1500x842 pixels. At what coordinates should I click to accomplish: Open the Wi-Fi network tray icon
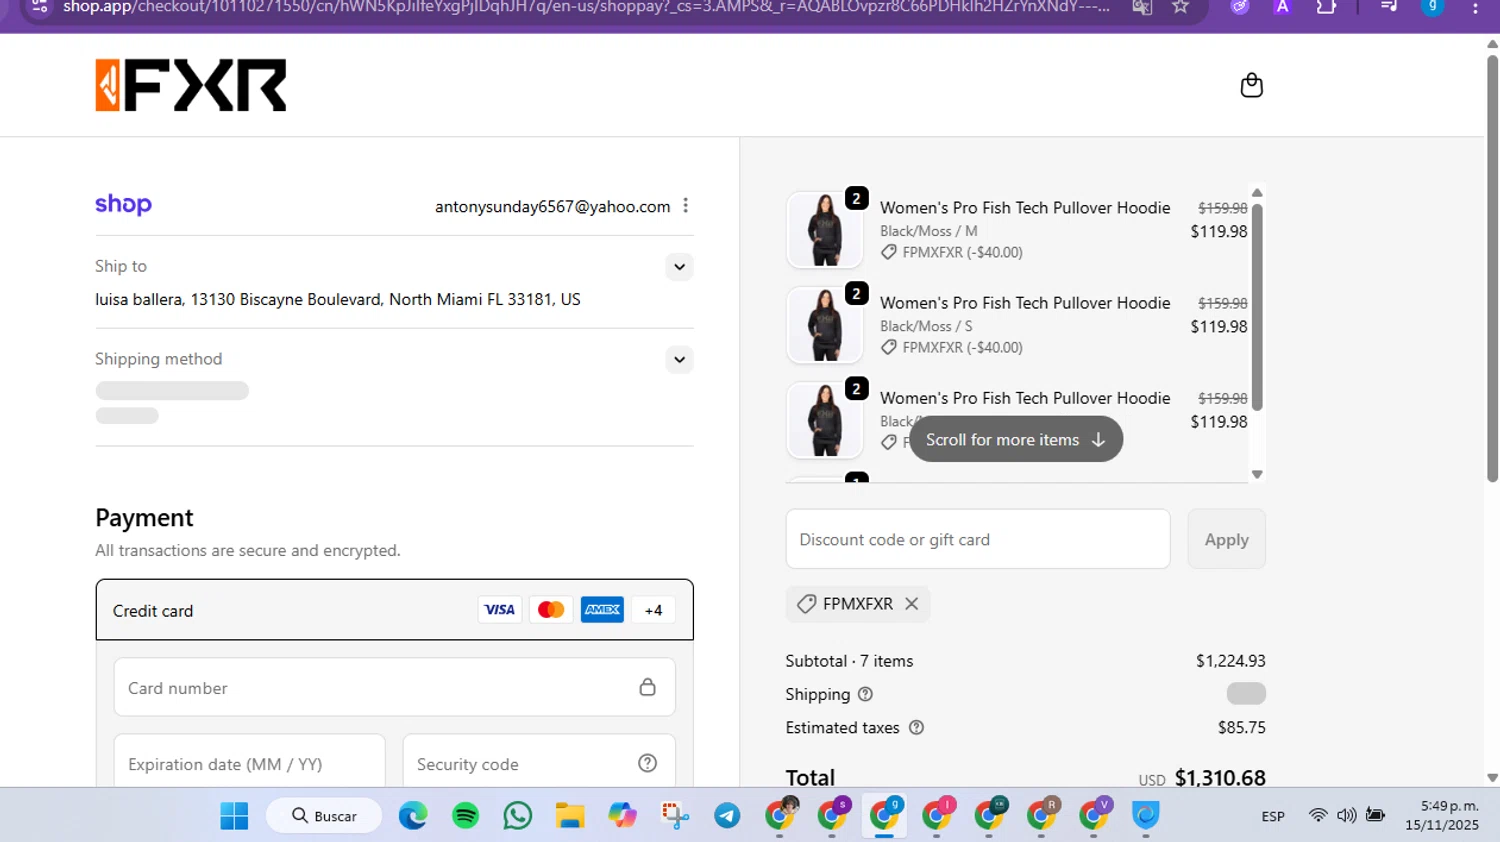1318,816
